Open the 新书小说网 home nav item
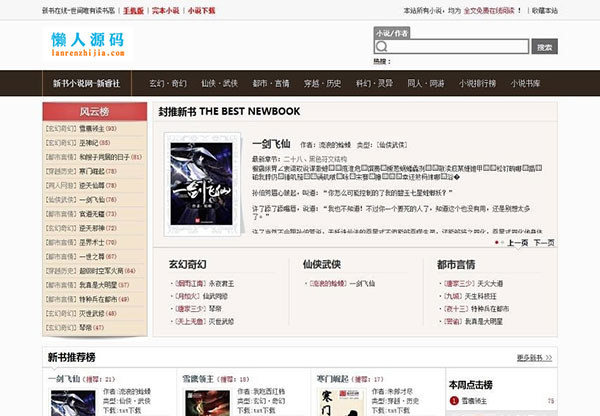Image resolution: width=600 pixels, height=416 pixels. 86,83
